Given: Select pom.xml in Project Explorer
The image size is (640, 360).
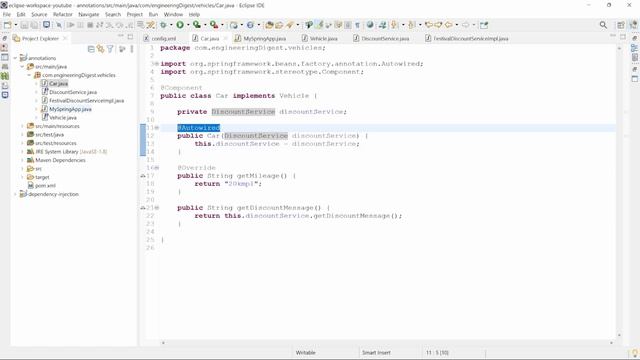Looking at the screenshot, I should tap(45, 186).
